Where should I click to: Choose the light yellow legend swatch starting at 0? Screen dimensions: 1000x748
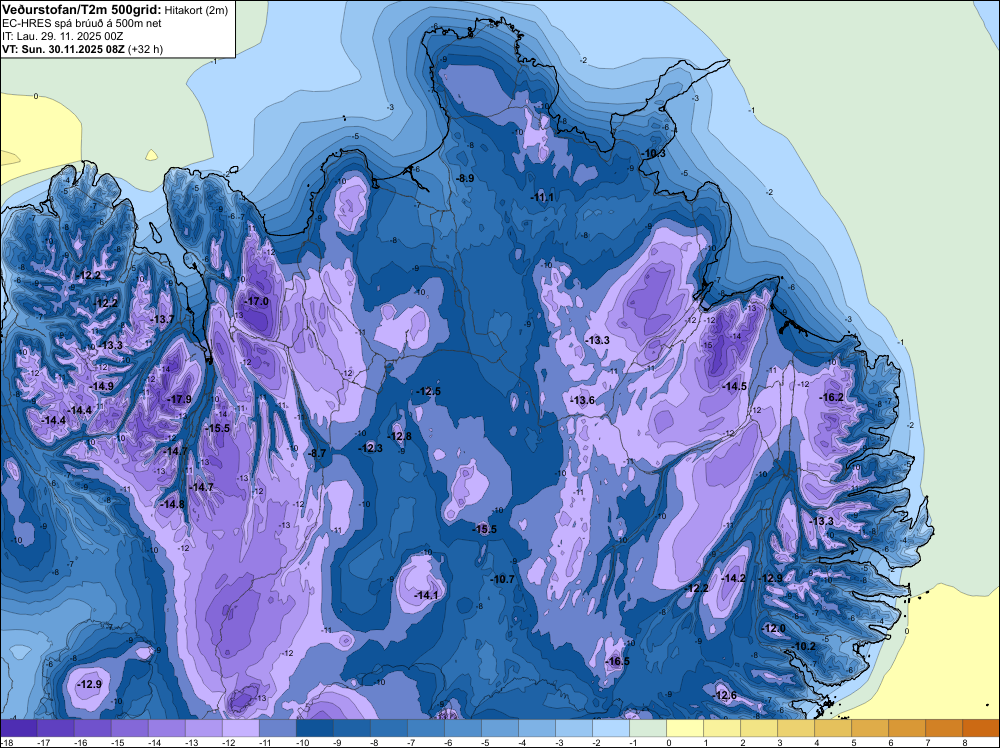point(685,728)
